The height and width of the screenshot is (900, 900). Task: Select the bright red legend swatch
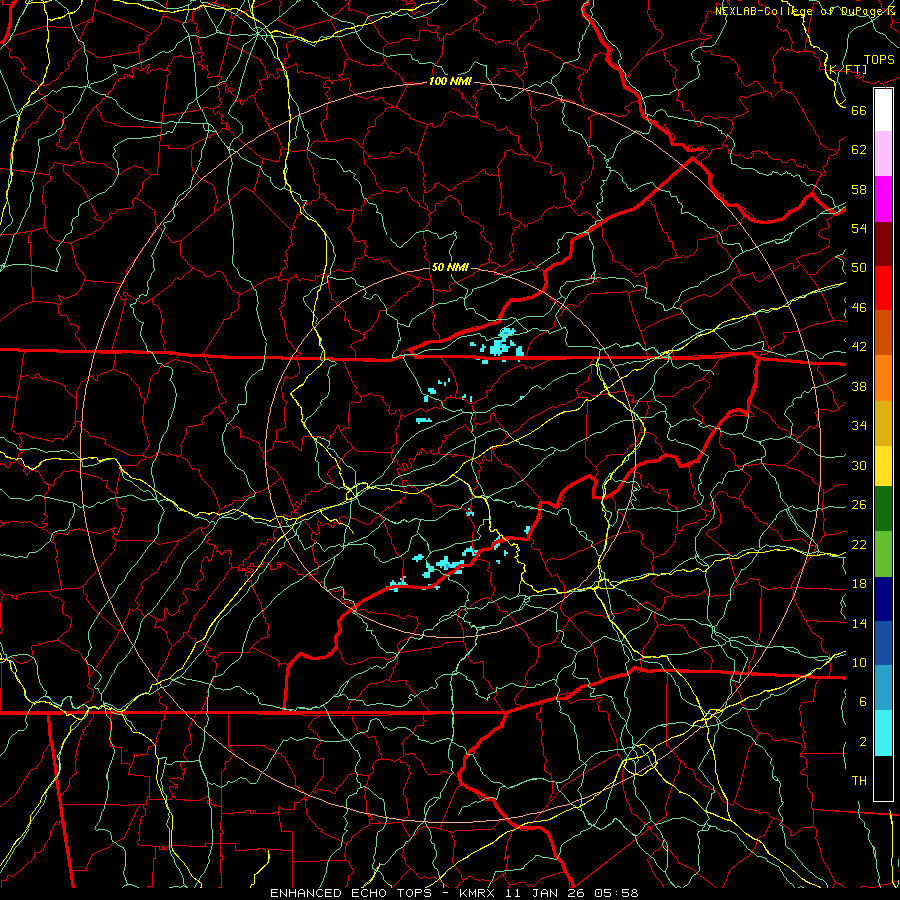pos(883,288)
